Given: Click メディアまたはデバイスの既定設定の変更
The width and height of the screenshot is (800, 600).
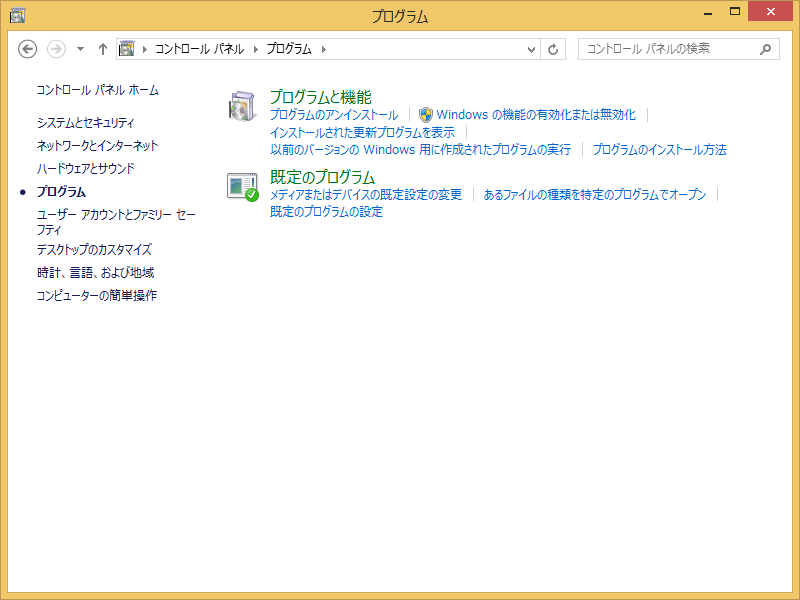Looking at the screenshot, I should pos(366,195).
